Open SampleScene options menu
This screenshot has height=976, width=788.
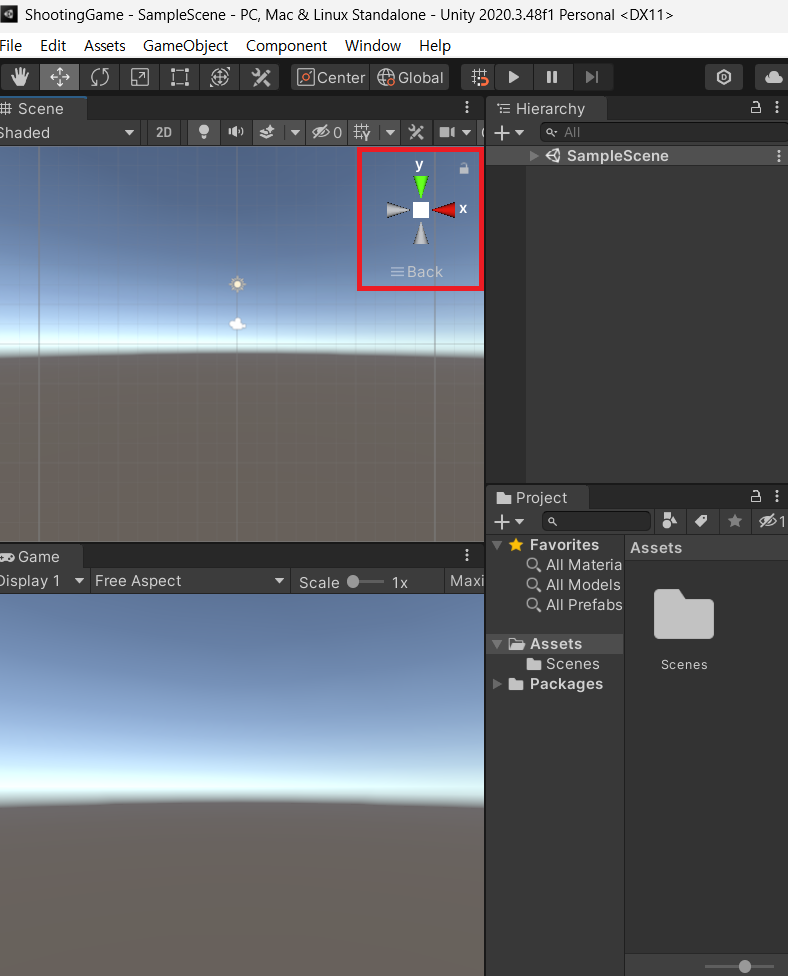[x=779, y=156]
